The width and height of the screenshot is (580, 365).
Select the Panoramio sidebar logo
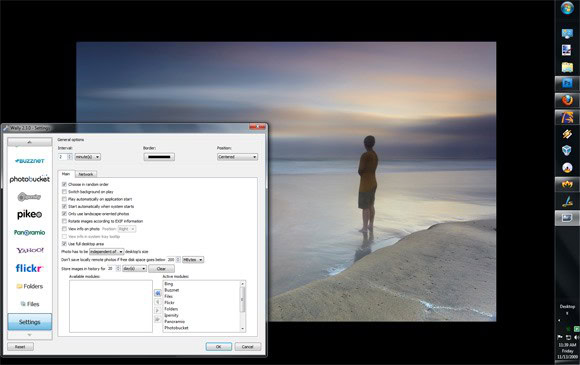point(30,233)
